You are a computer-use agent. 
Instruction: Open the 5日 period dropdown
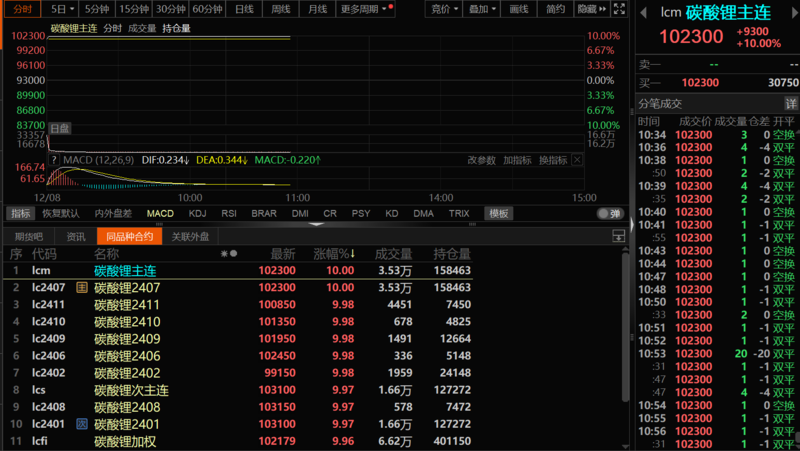[x=62, y=9]
